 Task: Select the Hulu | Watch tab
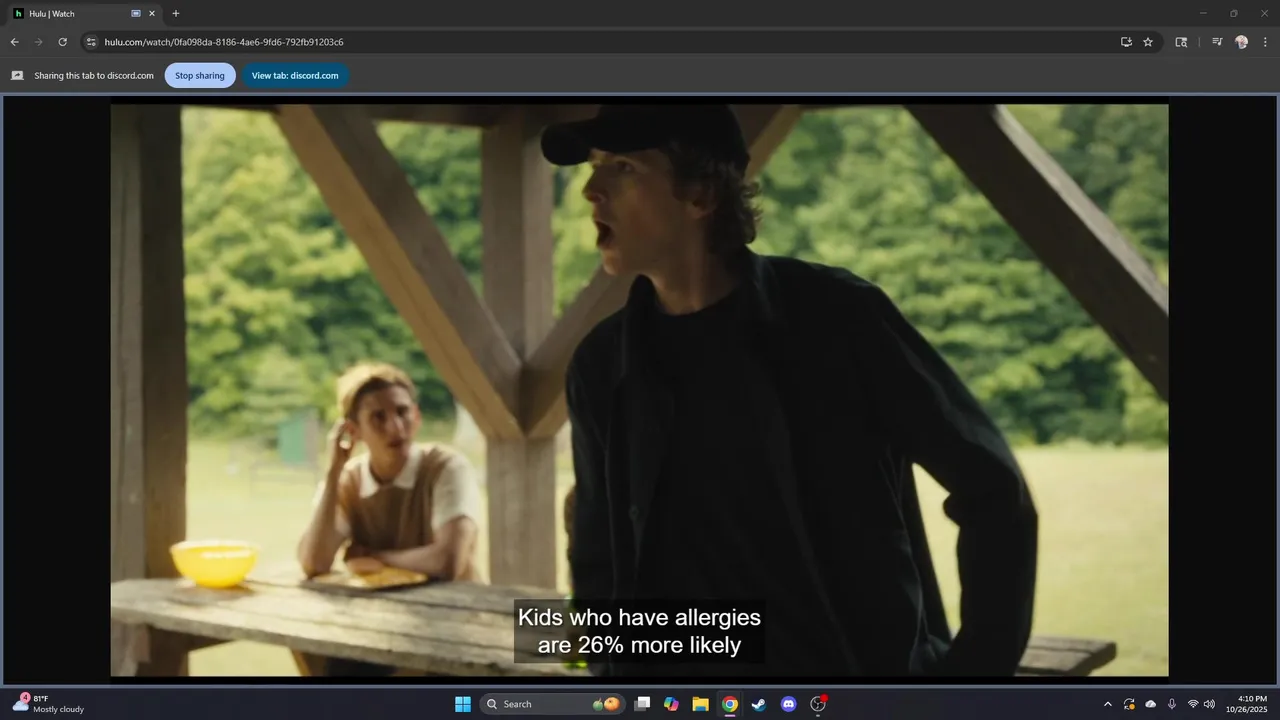(85, 14)
